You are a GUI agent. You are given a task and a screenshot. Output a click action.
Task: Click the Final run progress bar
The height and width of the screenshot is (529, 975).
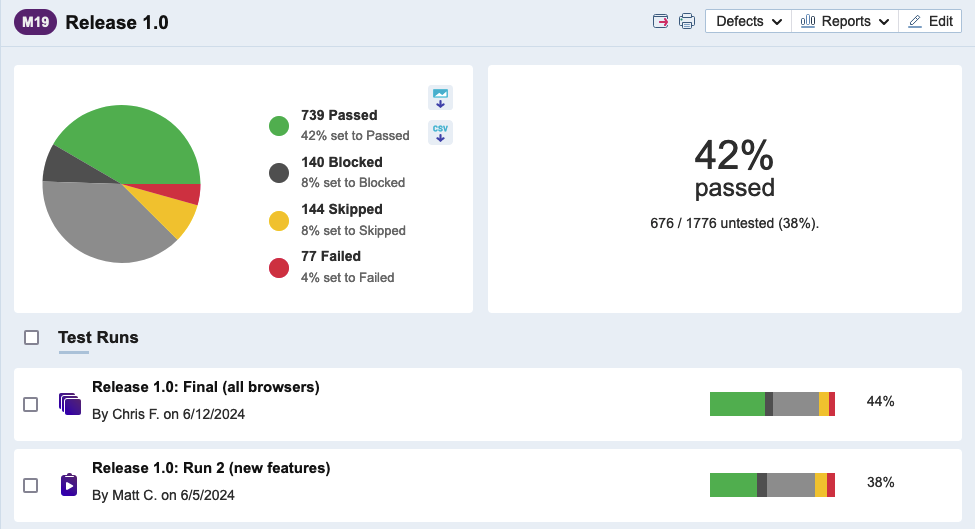coord(772,404)
